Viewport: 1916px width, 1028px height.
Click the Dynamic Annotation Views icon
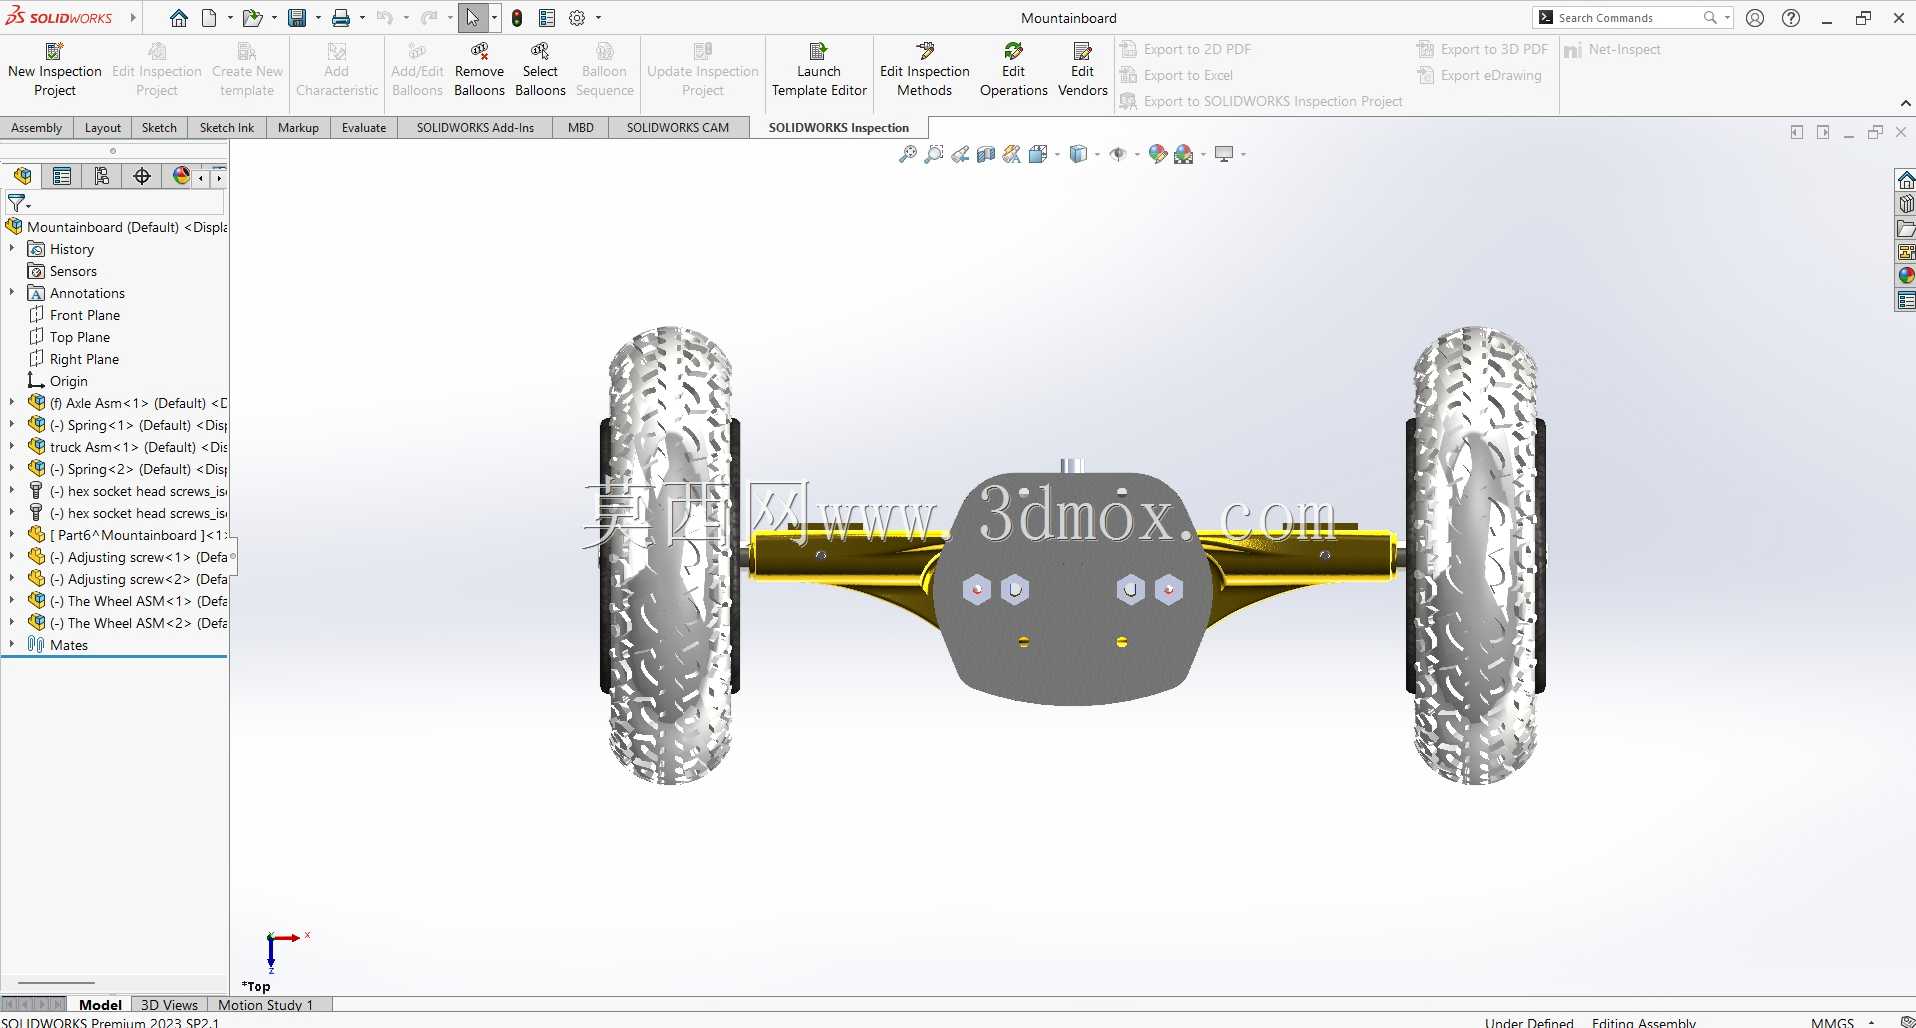[x=1012, y=154]
